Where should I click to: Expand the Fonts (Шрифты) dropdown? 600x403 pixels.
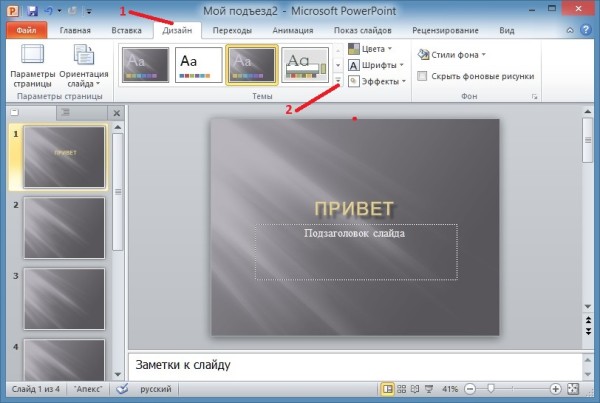click(x=376, y=65)
